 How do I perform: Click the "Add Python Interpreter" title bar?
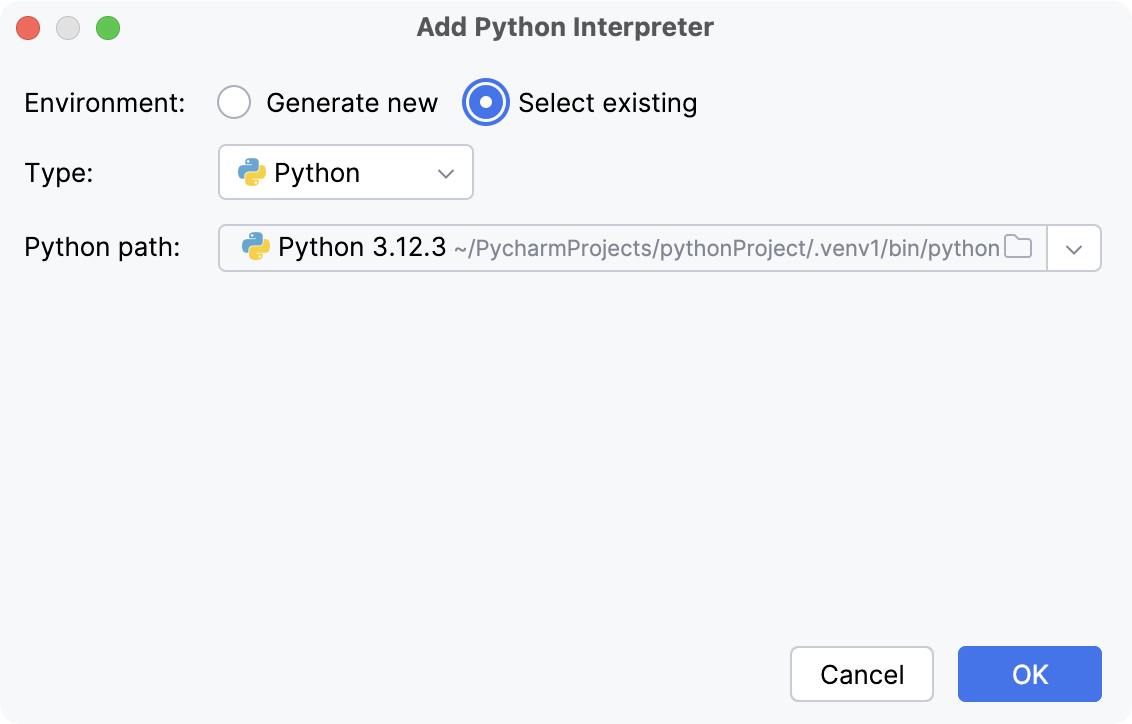[x=565, y=27]
